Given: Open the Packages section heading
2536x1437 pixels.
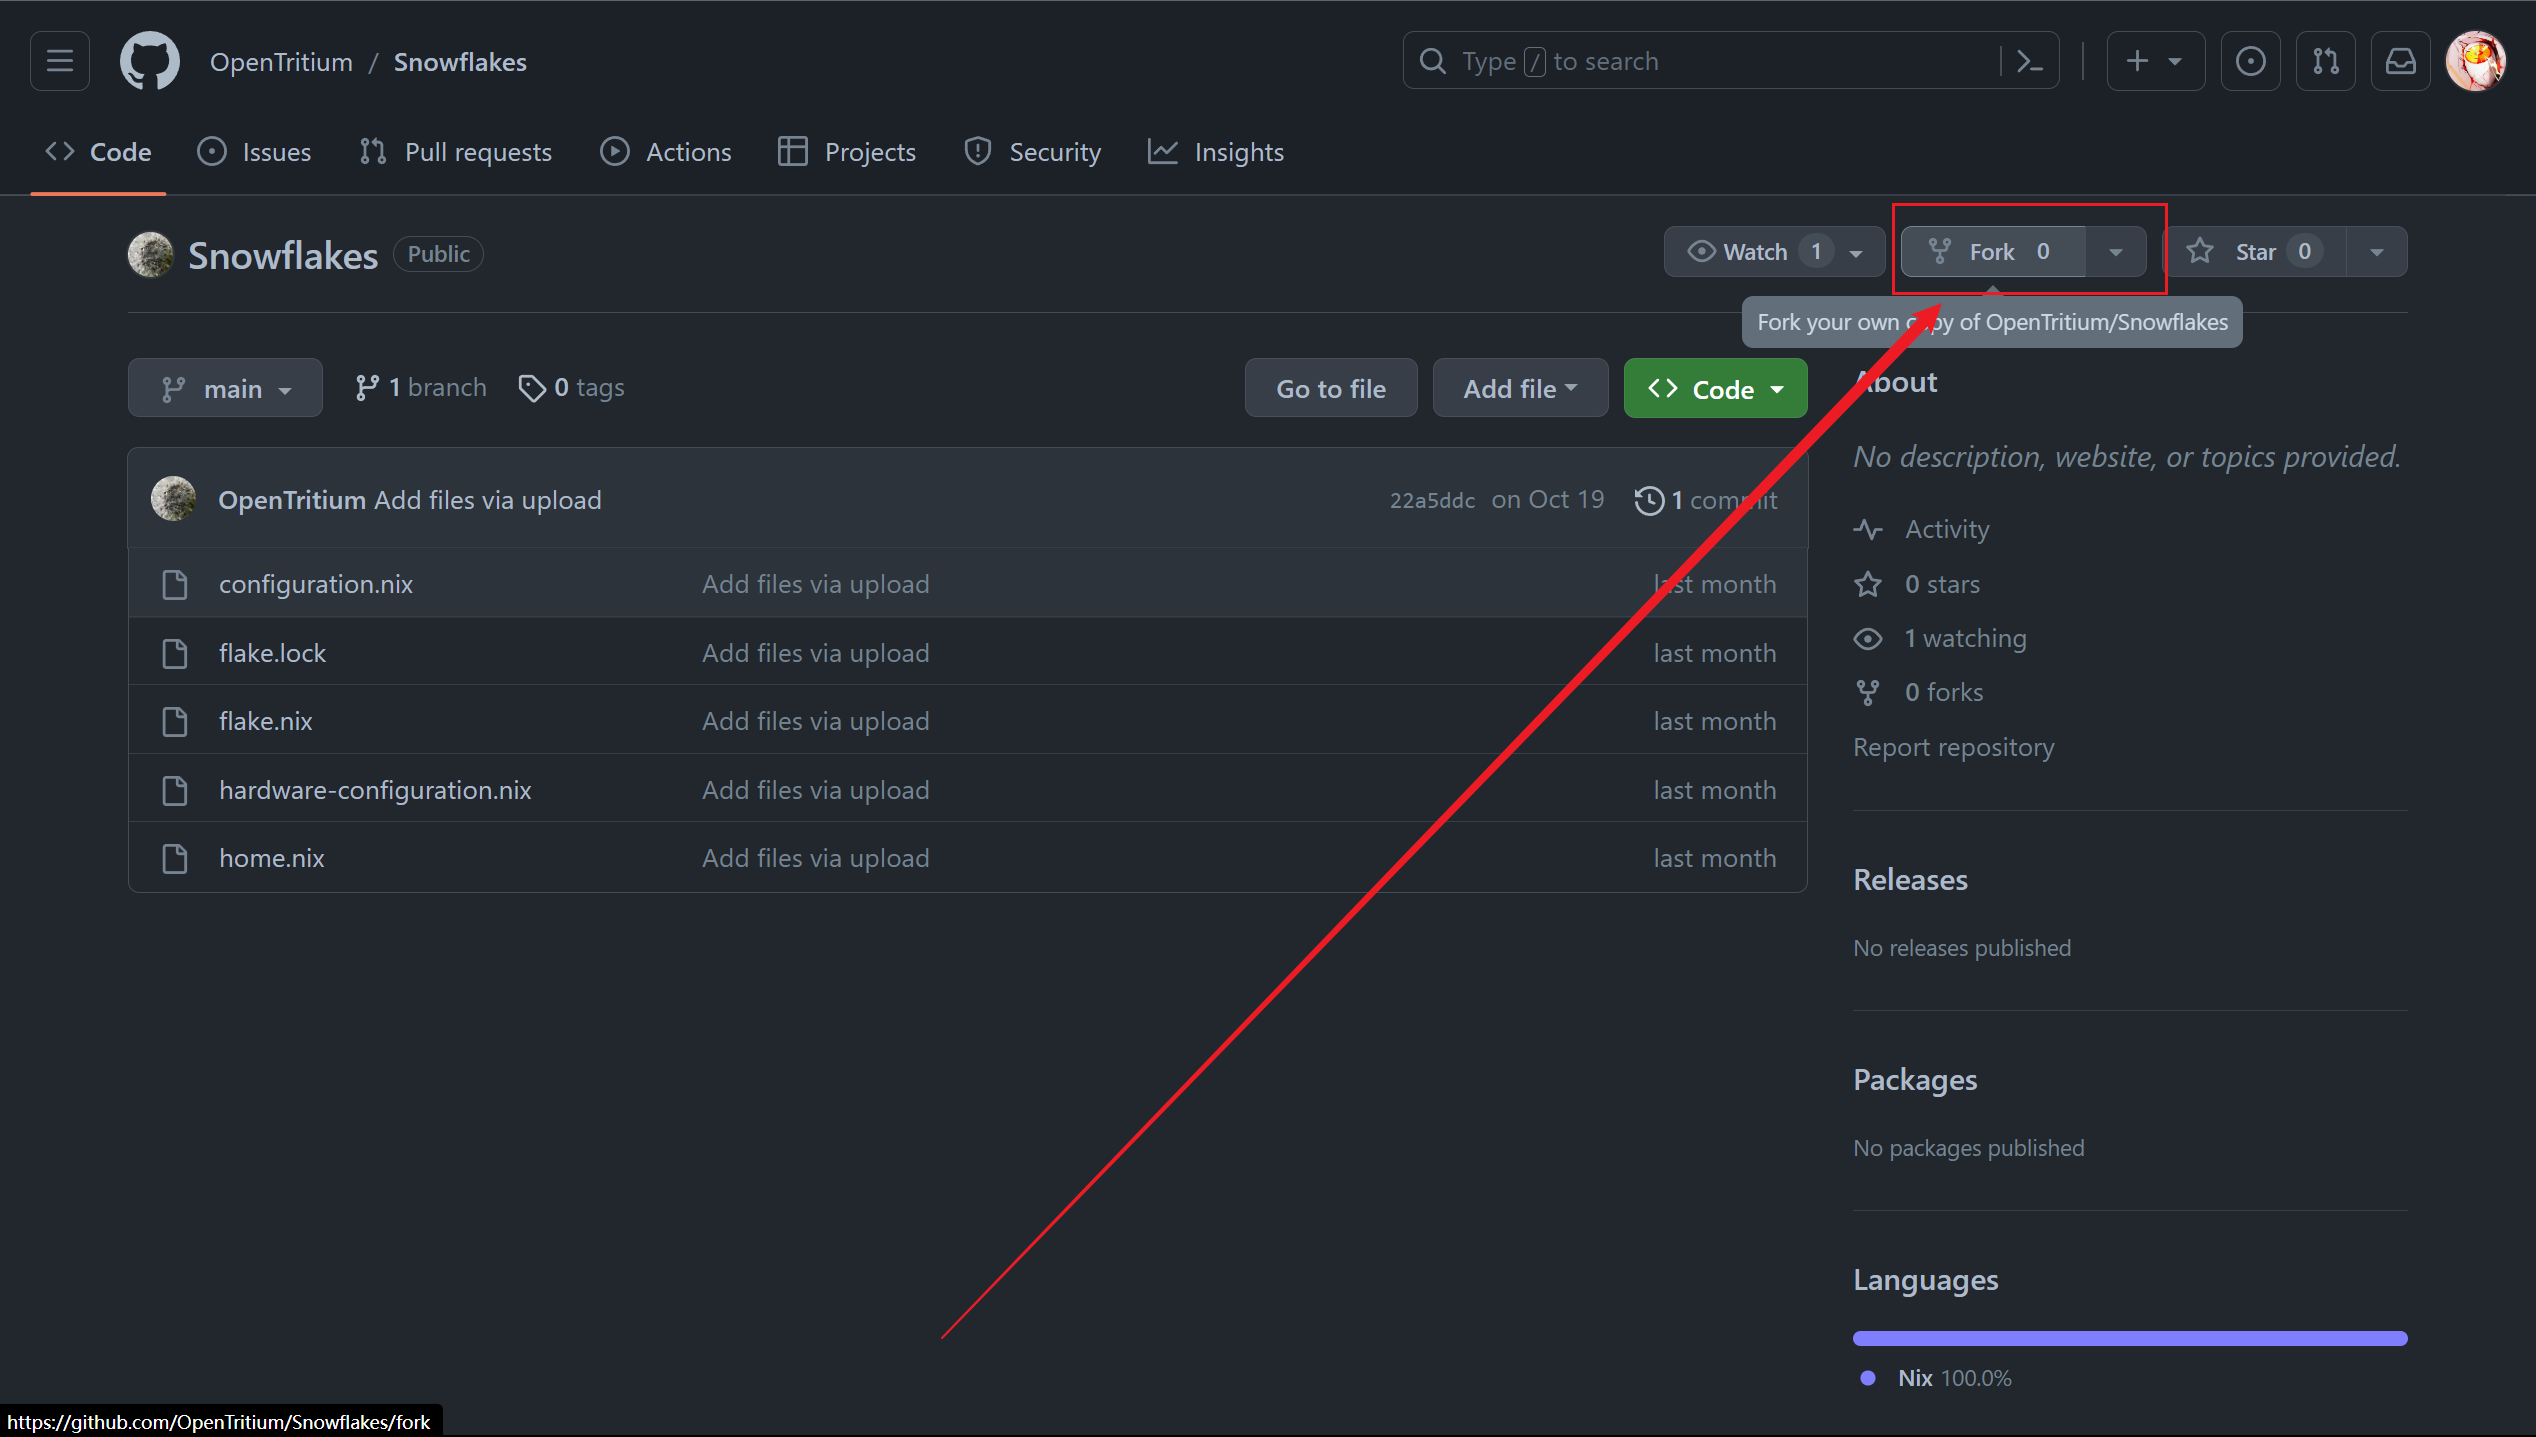Looking at the screenshot, I should coord(1915,1080).
